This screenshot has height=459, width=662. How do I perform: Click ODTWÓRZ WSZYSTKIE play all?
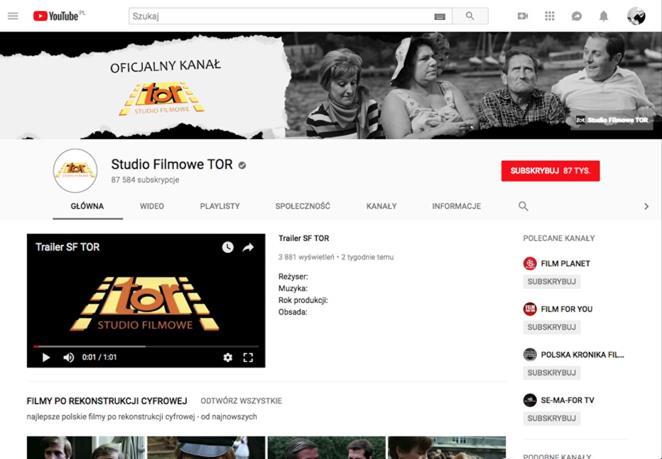(241, 401)
